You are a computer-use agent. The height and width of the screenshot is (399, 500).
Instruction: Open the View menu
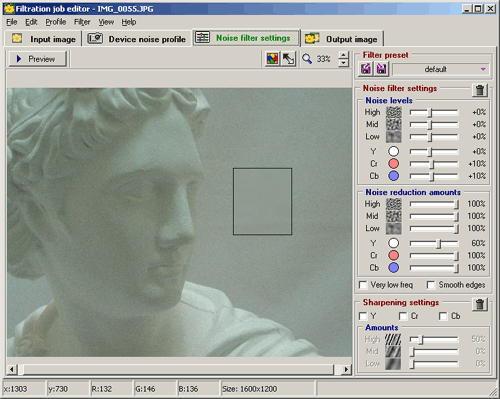(x=106, y=22)
